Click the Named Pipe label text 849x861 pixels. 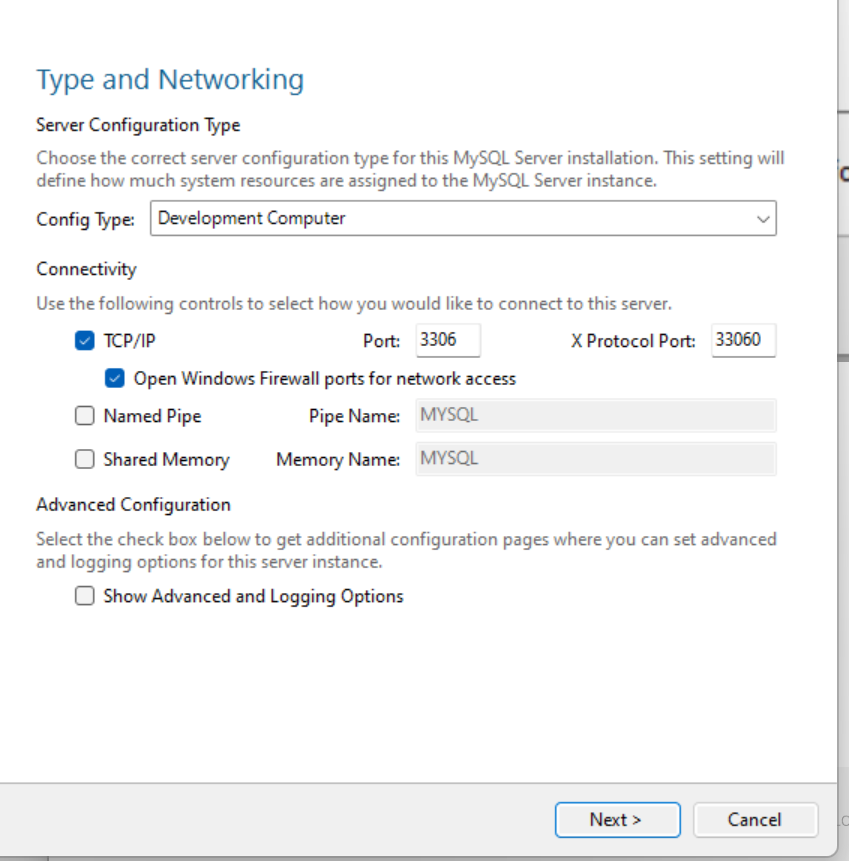pos(152,416)
